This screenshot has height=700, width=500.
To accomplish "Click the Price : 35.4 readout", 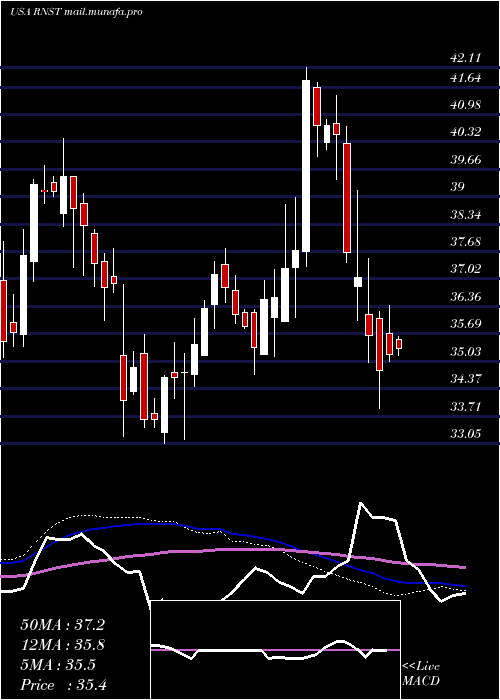I will [62, 685].
